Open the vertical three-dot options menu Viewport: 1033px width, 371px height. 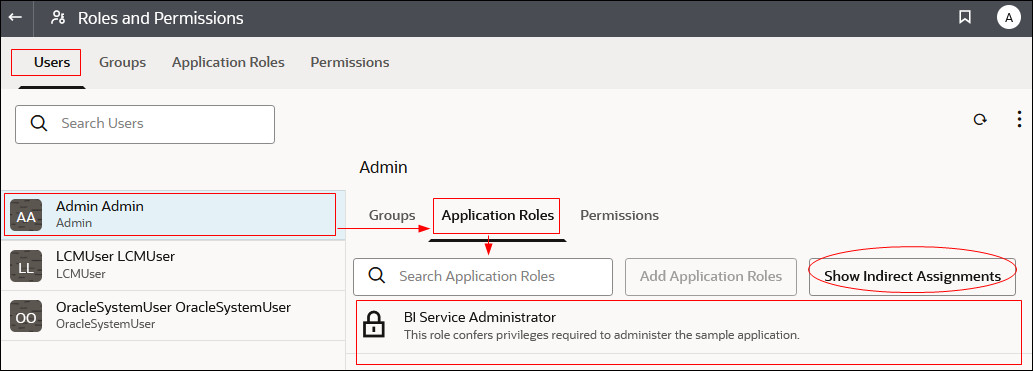pos(1019,119)
